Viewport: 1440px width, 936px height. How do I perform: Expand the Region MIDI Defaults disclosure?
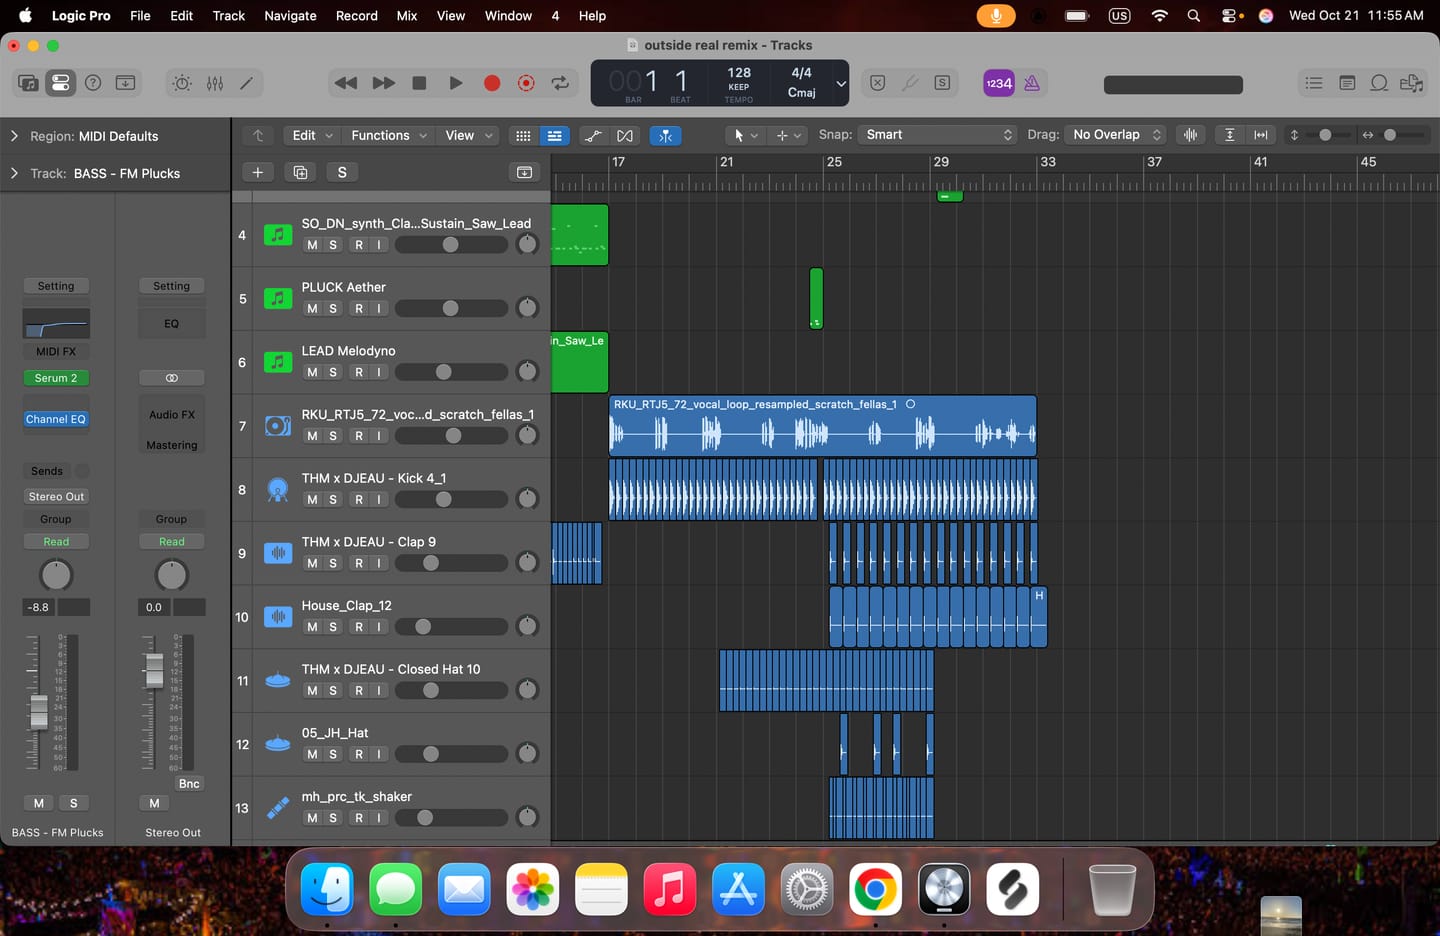point(14,136)
